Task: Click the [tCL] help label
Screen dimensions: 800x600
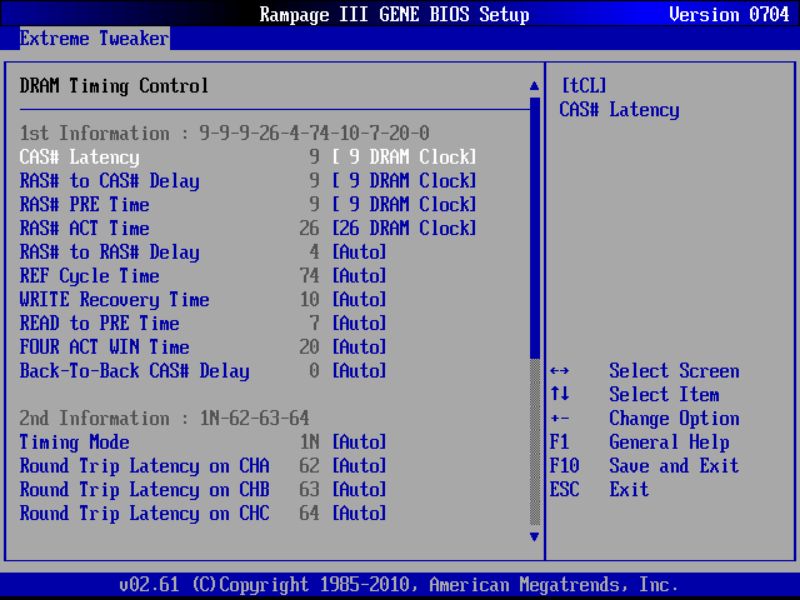Action: (x=584, y=86)
